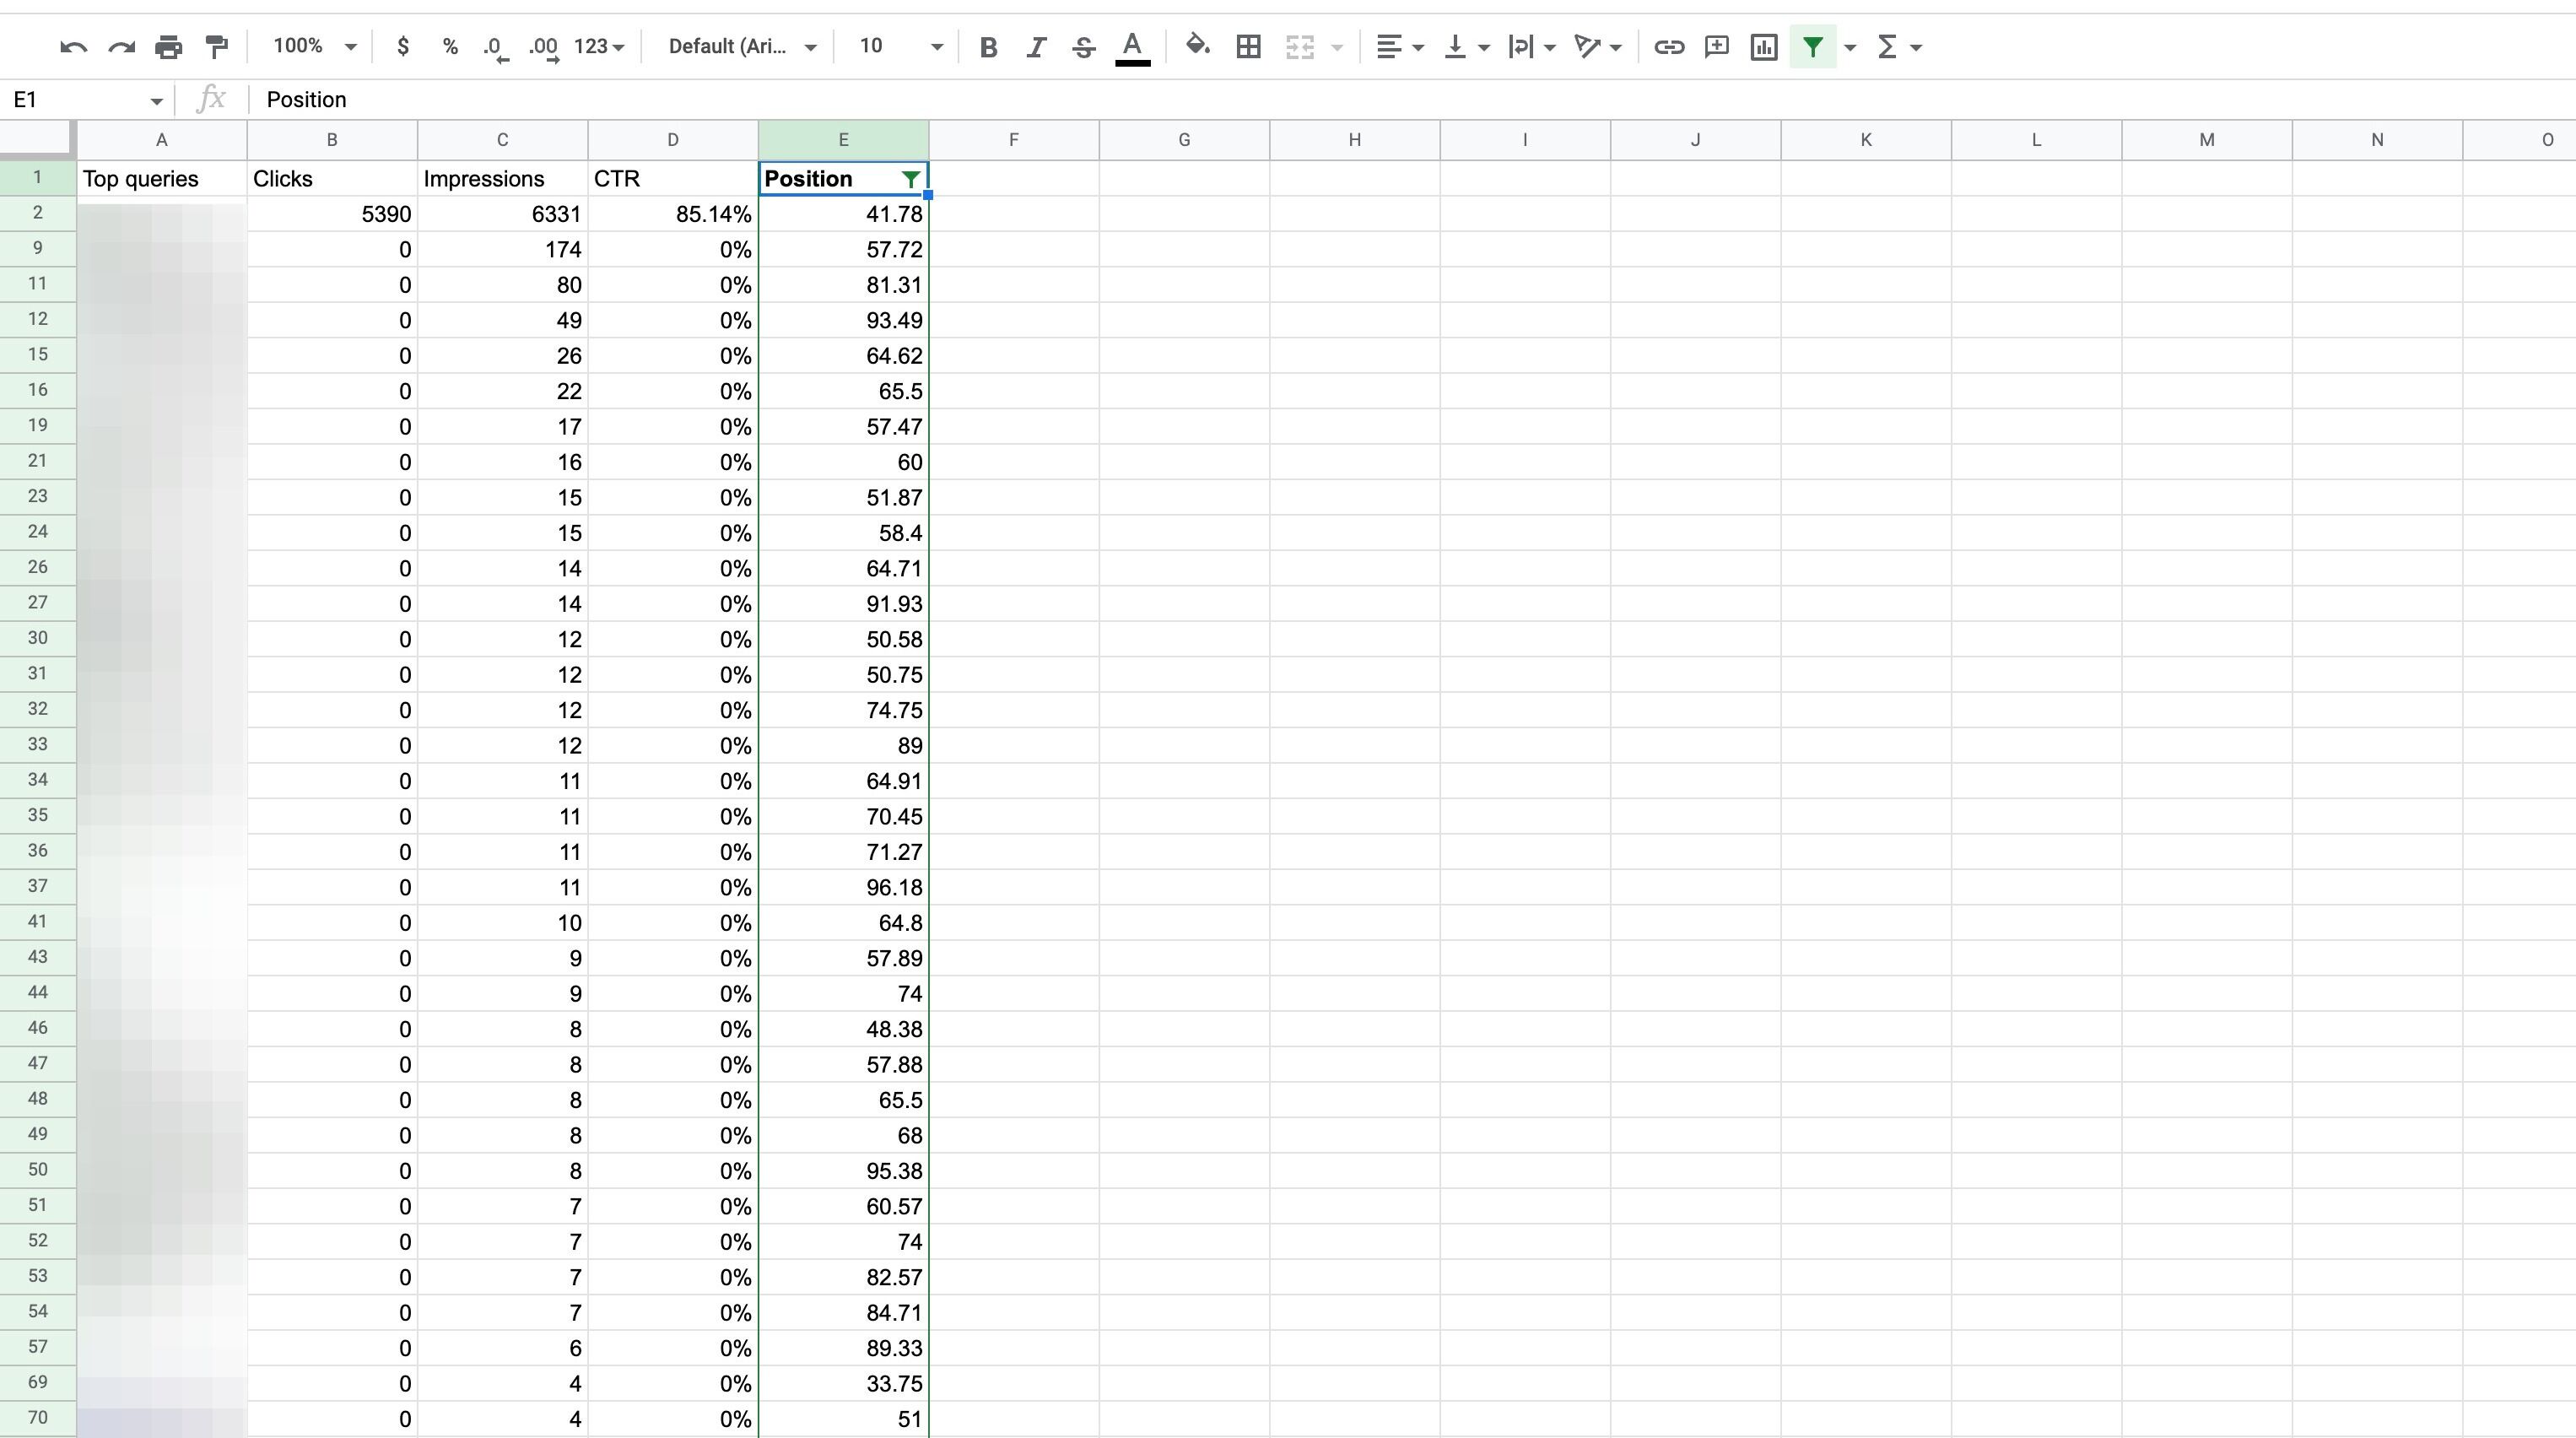Select cell with value 41.78
This screenshot has width=2576, height=1438.
[x=844, y=214]
